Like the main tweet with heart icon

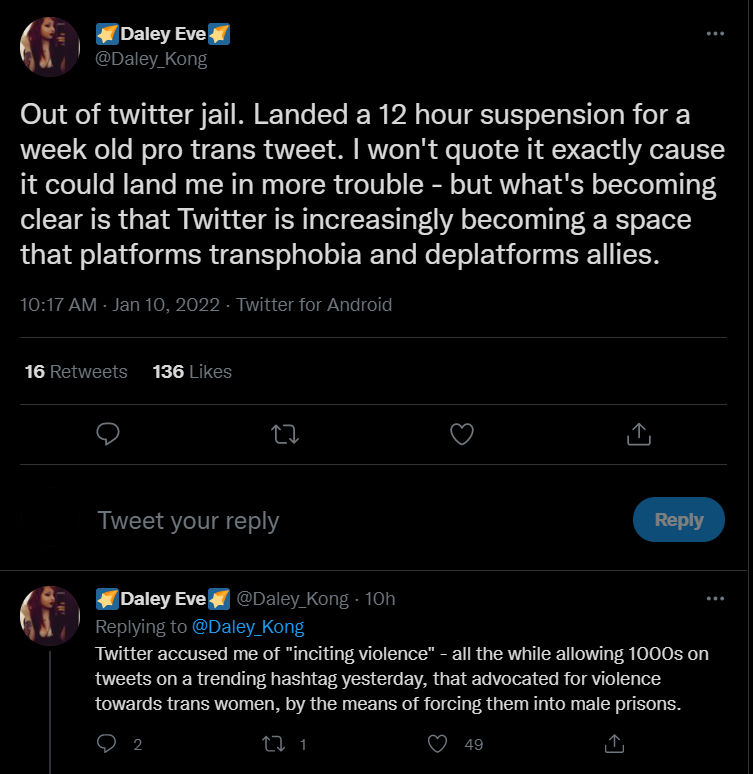click(x=462, y=434)
